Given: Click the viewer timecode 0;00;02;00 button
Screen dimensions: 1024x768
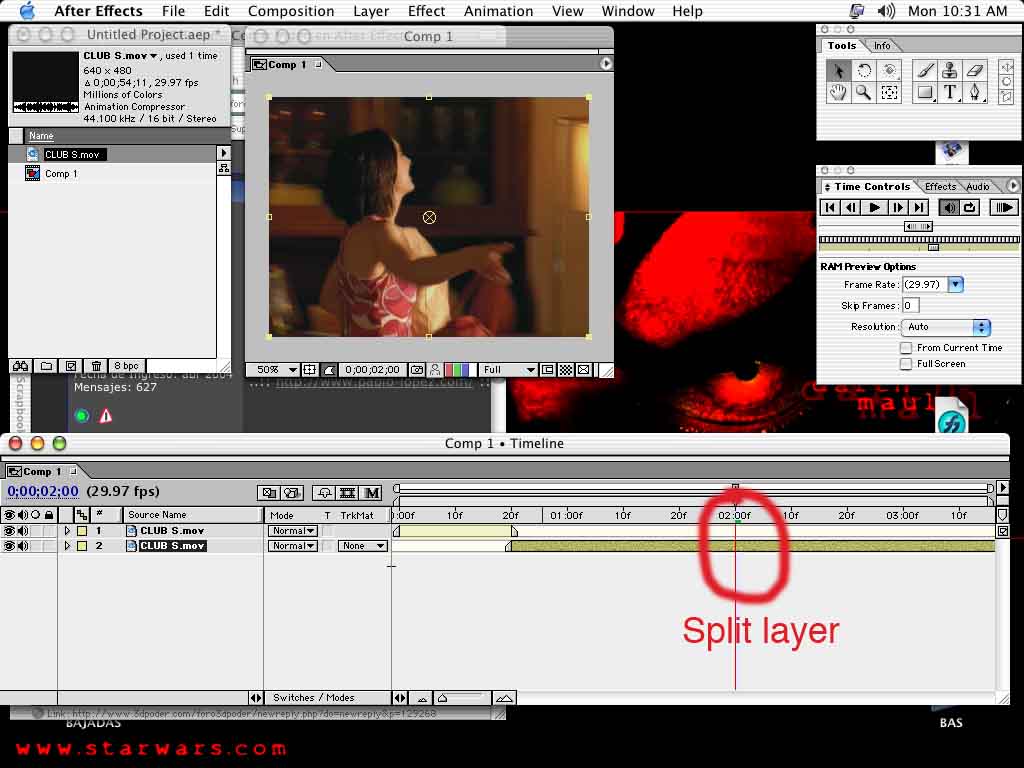Looking at the screenshot, I should (372, 370).
